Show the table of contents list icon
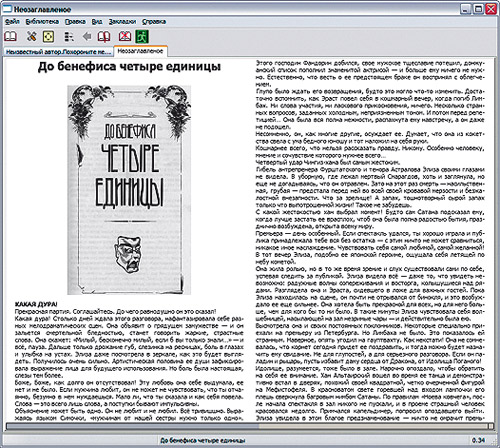This screenshot has height=448, width=500. [69, 36]
